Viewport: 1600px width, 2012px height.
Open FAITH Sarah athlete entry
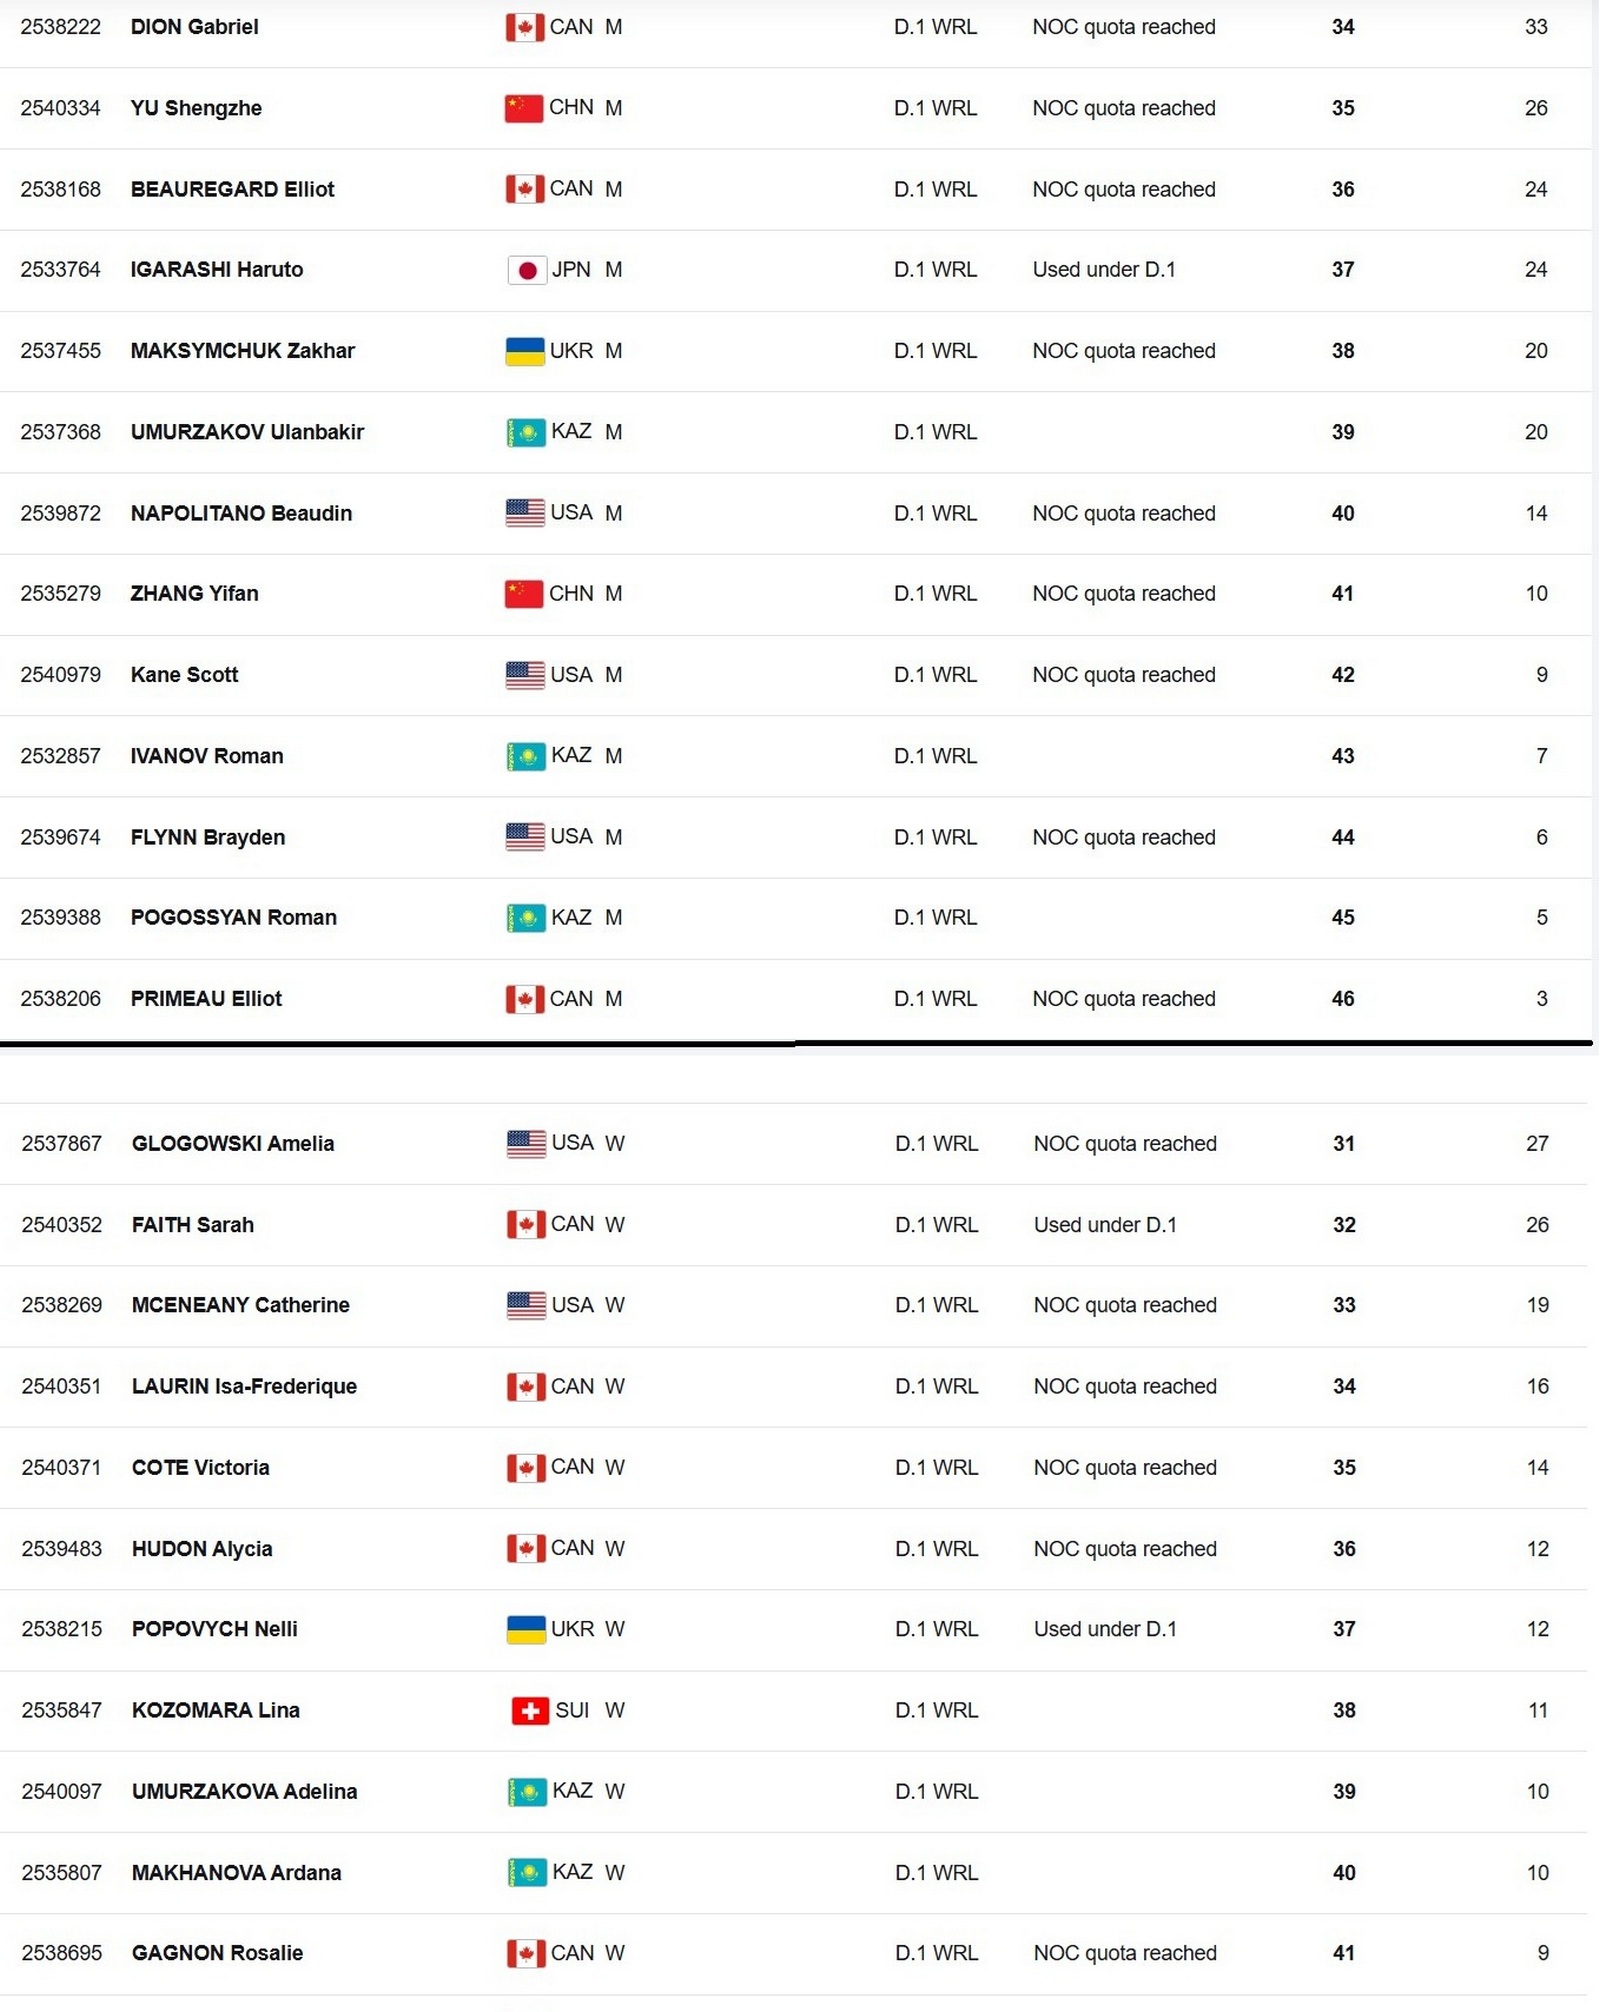pos(193,1225)
